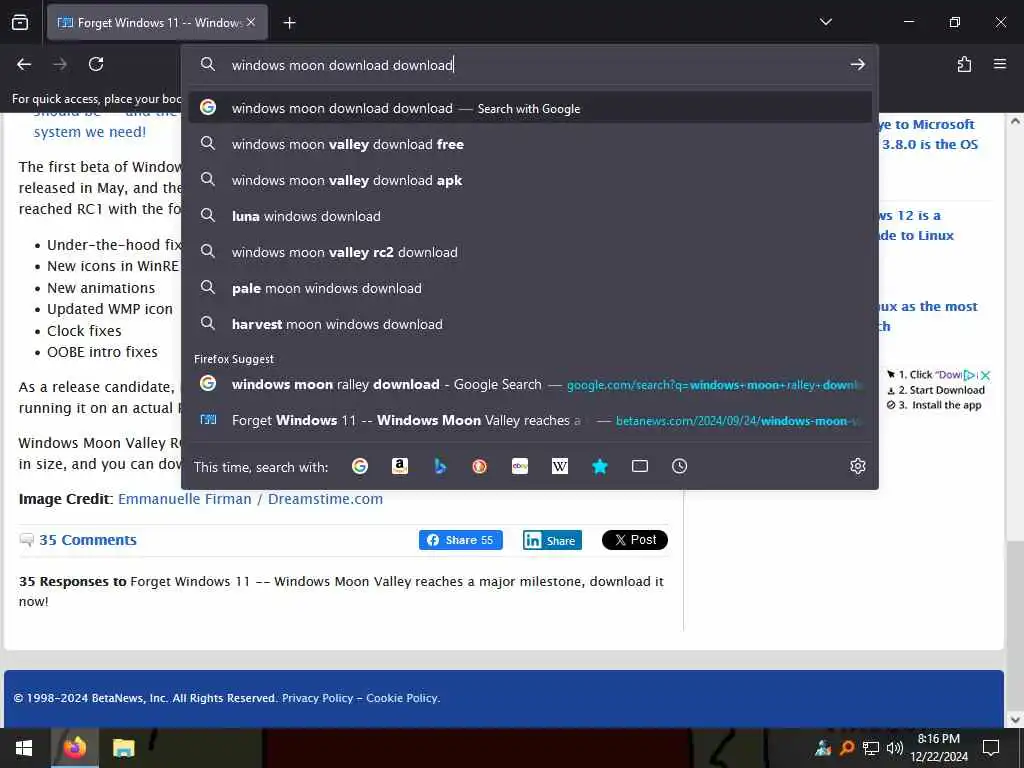This screenshot has width=1024, height=768.
Task: Open the 35 Comments link
Action: 88,540
